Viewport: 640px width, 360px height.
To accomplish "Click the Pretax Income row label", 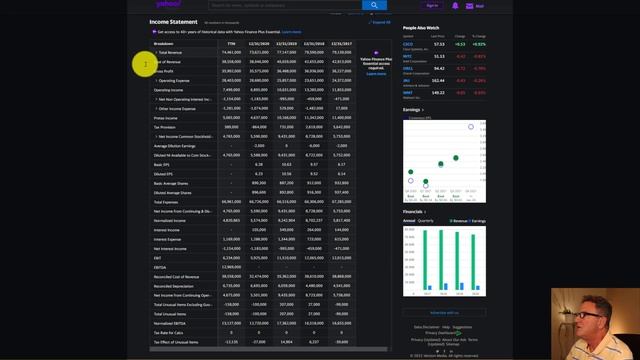I will [x=165, y=118].
